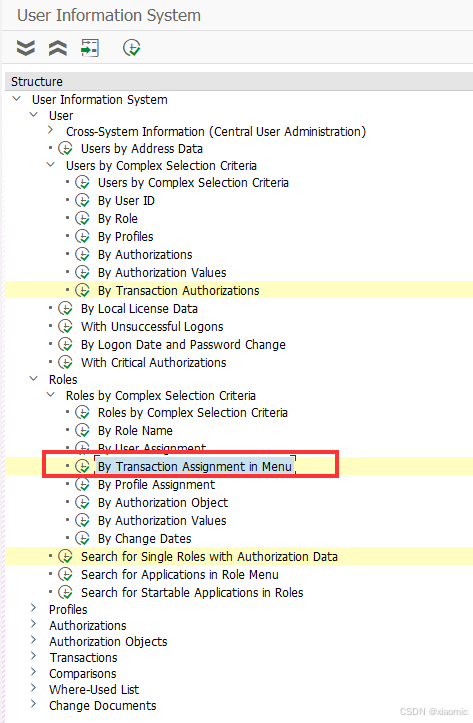Click the Expand All double-down arrow toolbar icon
This screenshot has height=723, width=473.
coord(25,48)
